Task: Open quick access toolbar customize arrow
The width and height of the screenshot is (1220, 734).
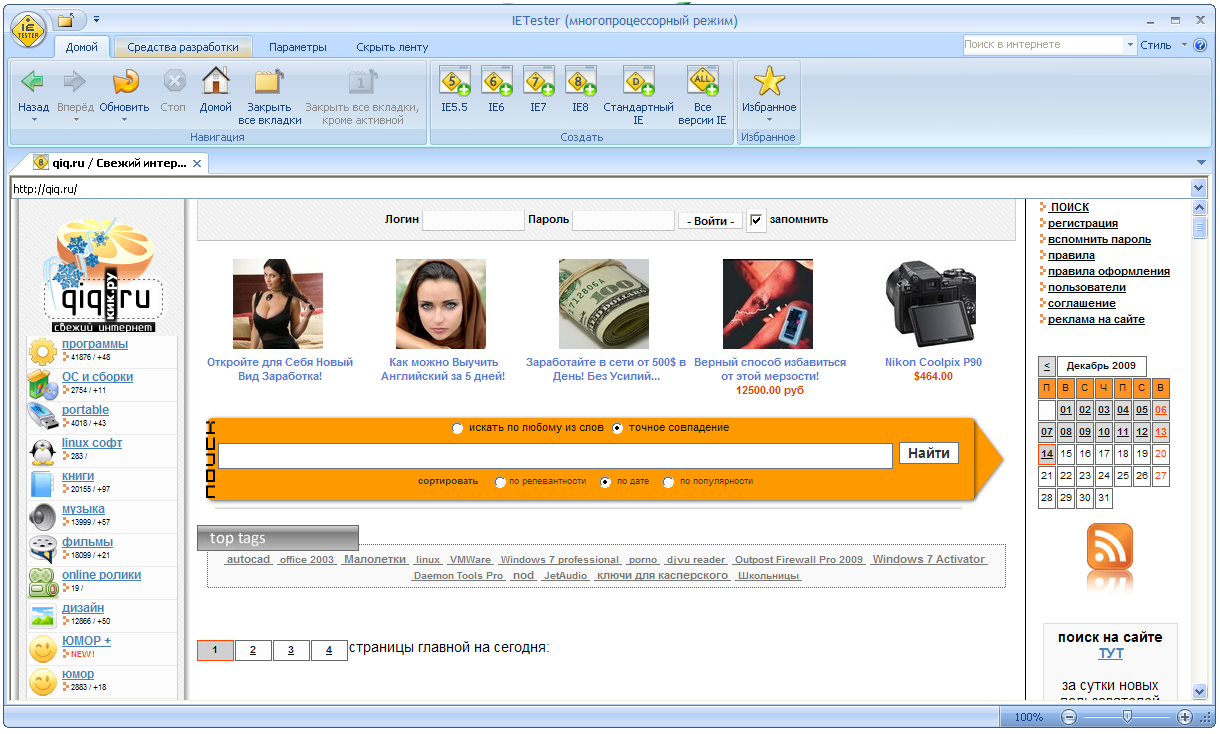Action: [96, 19]
